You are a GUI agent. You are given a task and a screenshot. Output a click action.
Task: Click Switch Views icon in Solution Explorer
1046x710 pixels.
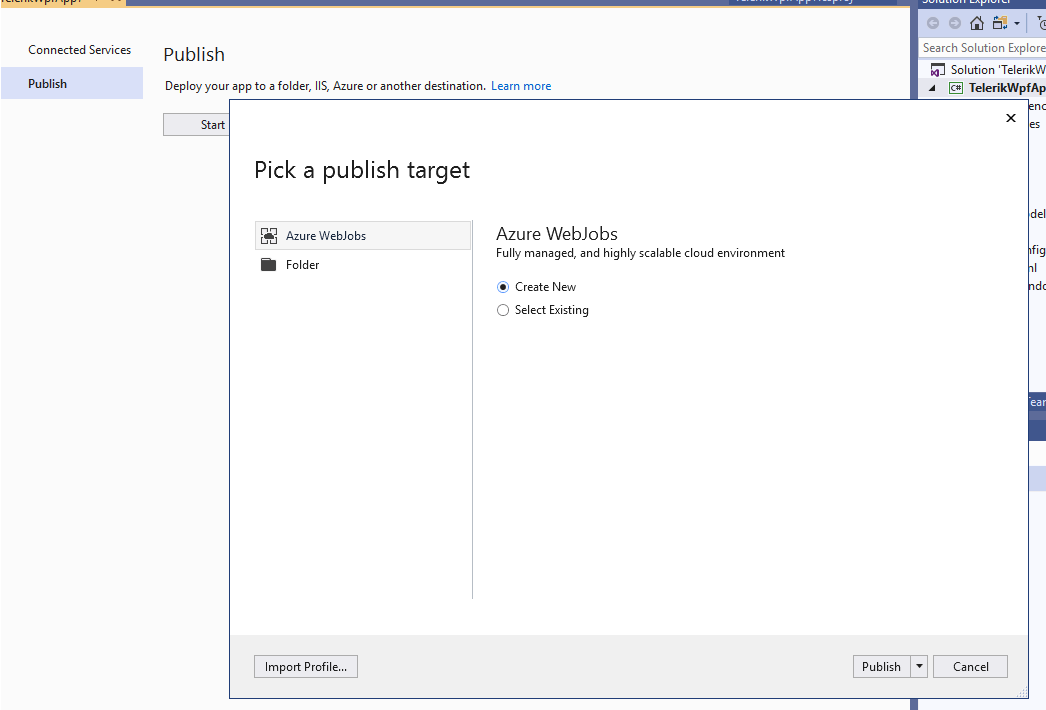click(999, 23)
